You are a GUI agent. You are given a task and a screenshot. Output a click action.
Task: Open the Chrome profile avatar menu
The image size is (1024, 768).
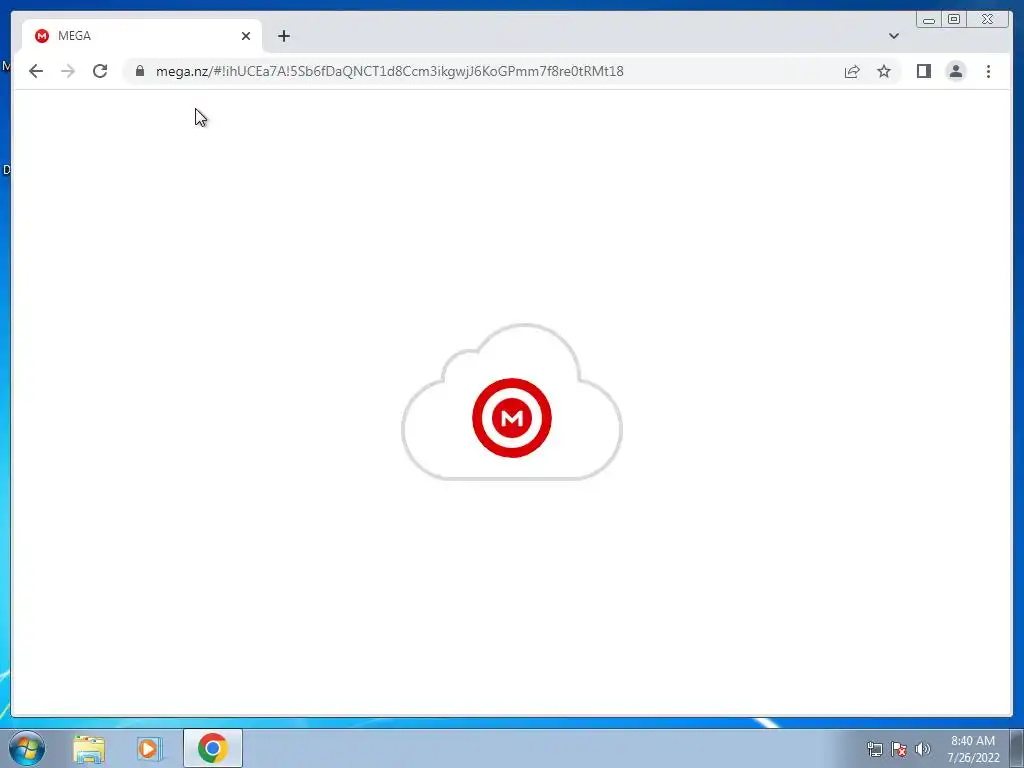pos(955,71)
